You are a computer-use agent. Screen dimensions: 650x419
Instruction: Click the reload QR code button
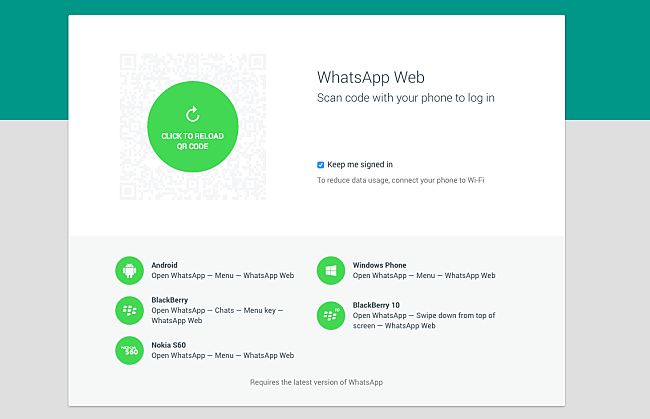tap(193, 126)
